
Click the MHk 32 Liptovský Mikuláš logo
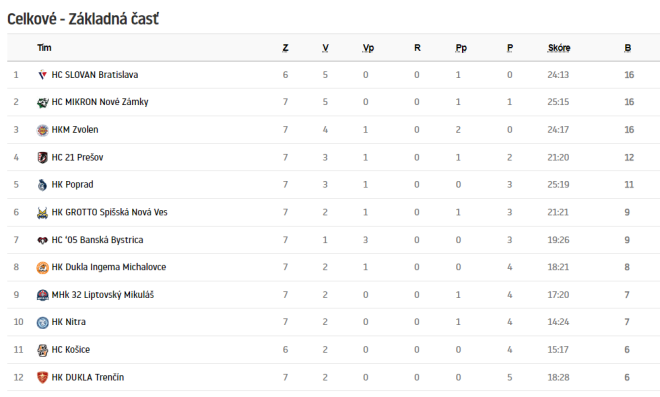click(x=42, y=295)
